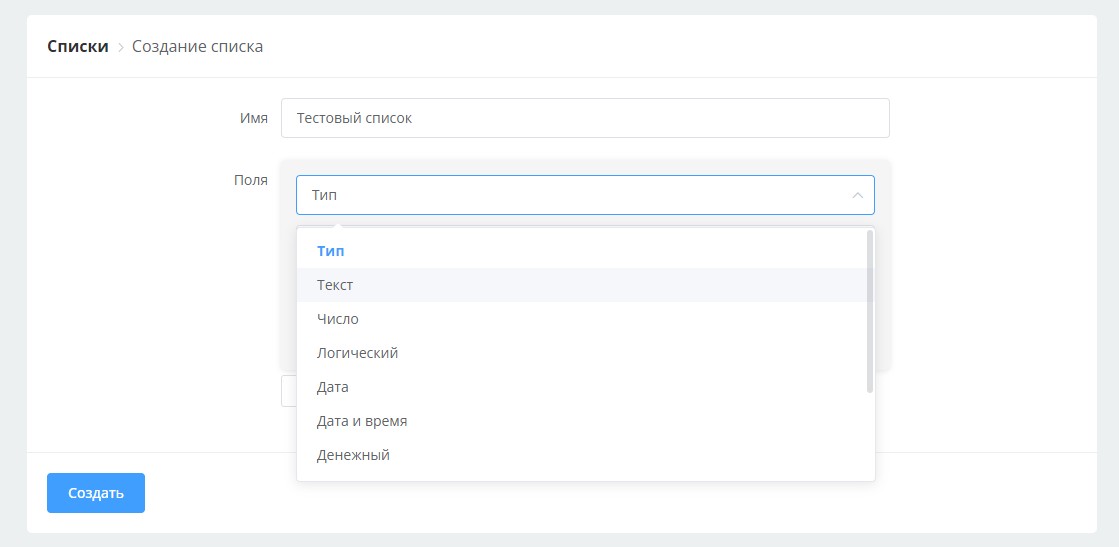Click the small pointer notch above dropdown list
Image resolution: width=1119 pixels, height=547 pixels.
pos(337,224)
